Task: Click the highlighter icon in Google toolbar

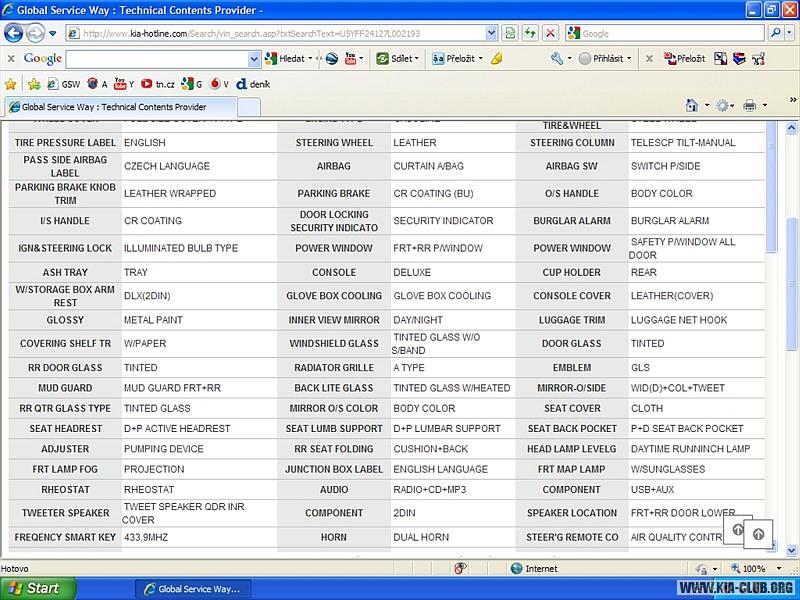Action: pos(497,59)
